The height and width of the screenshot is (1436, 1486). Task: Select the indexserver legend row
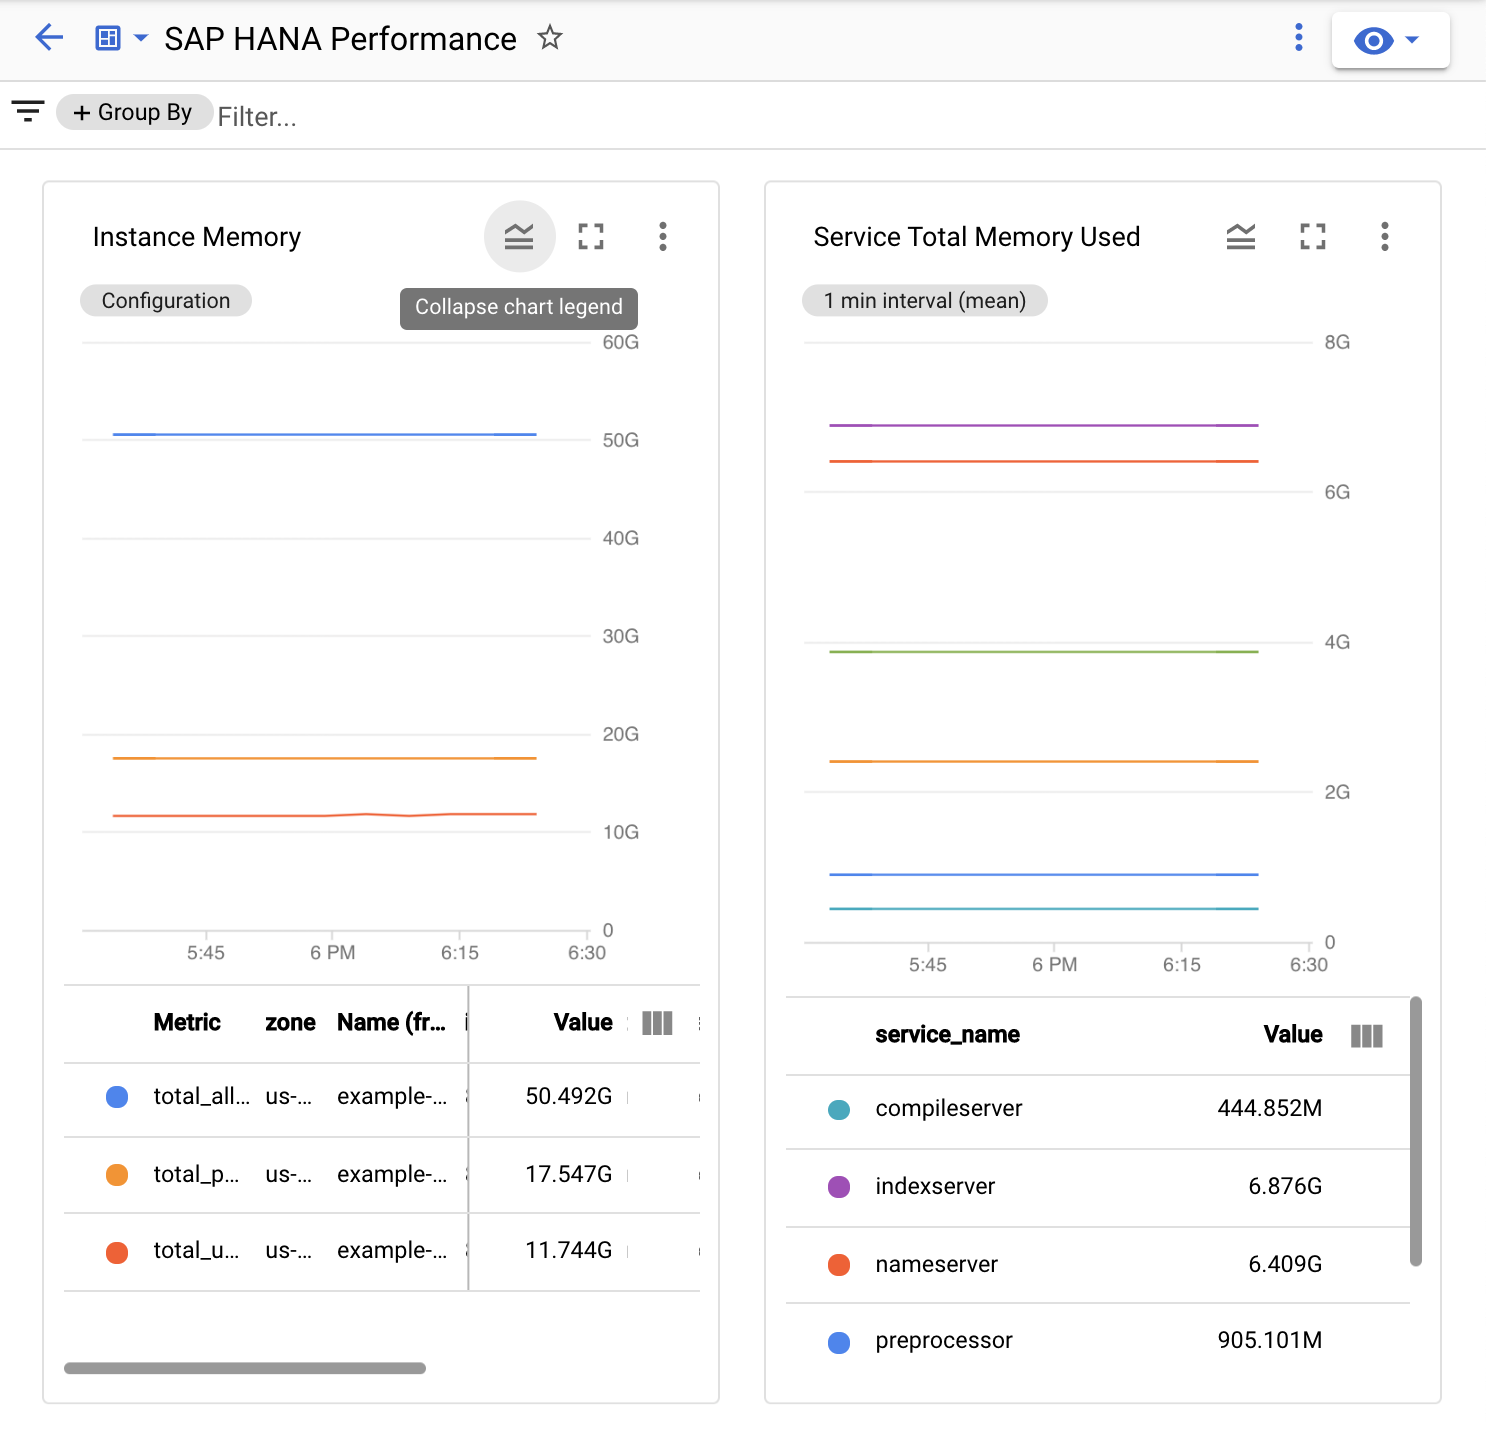point(1098,1187)
